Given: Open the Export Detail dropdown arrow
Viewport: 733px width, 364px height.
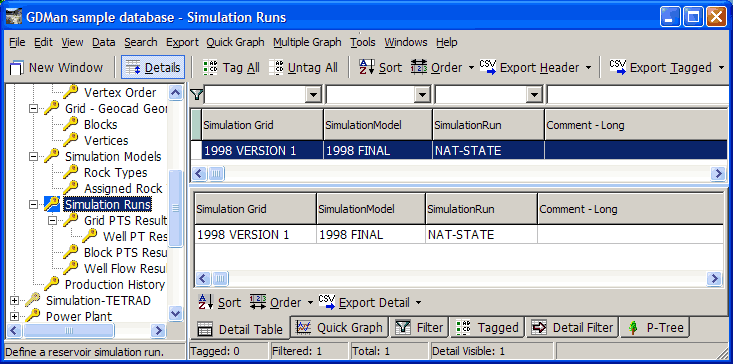Looking at the screenshot, I should (x=418, y=303).
